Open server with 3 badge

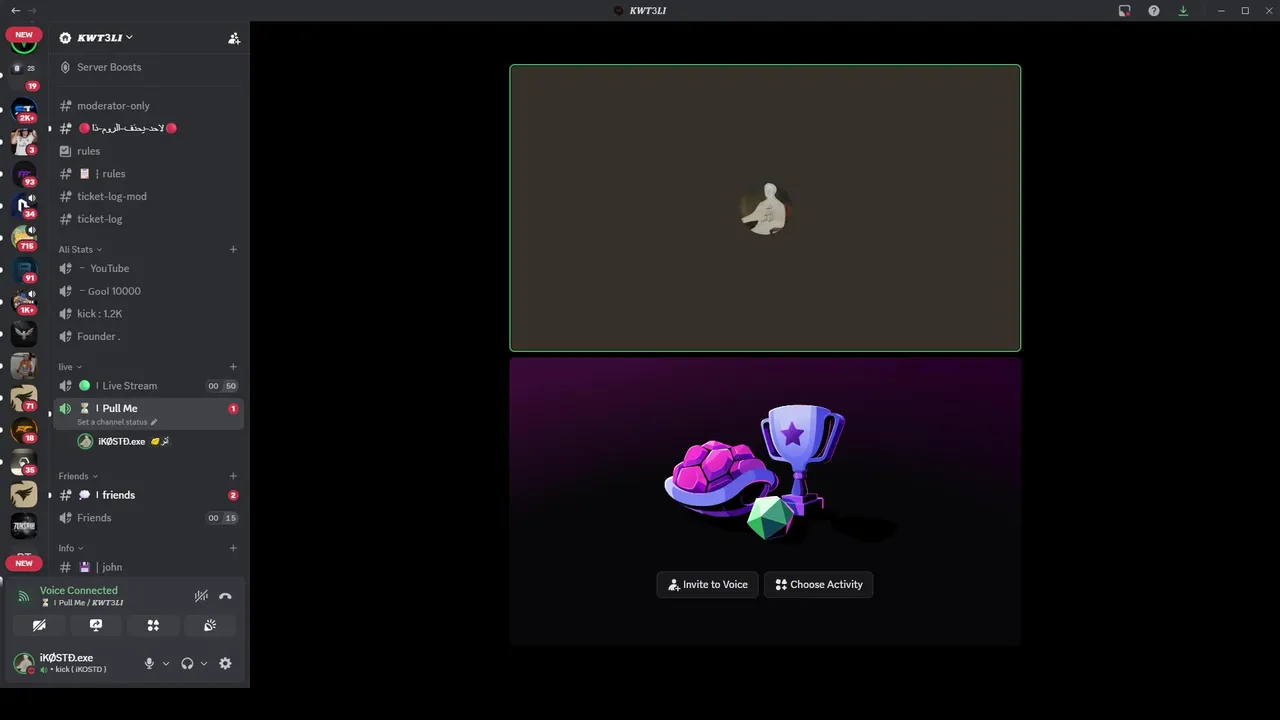[x=24, y=142]
